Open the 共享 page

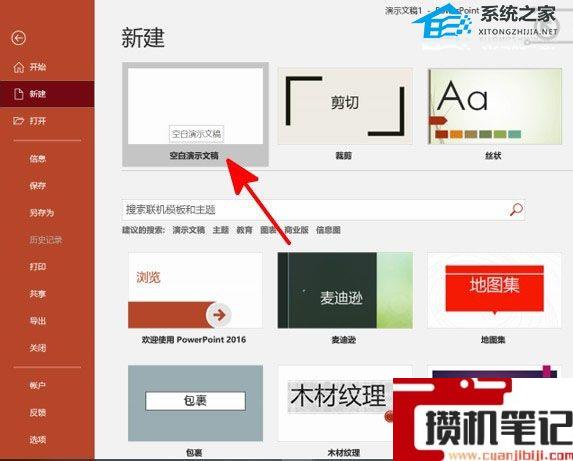[x=38, y=294]
